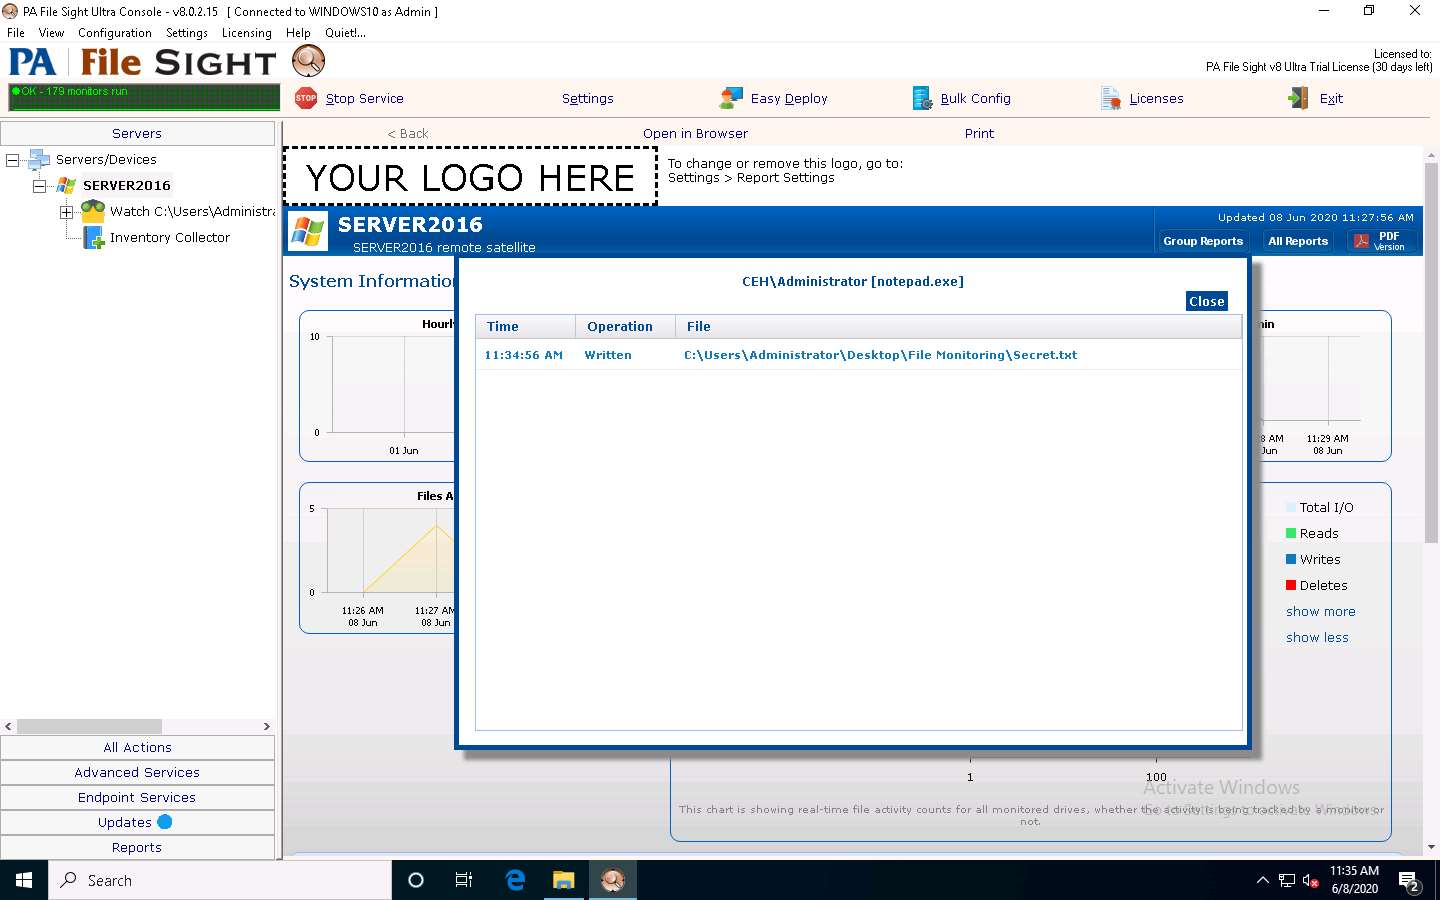Image resolution: width=1440 pixels, height=900 pixels.
Task: Open Settings from the toolbar
Action: [x=588, y=98]
